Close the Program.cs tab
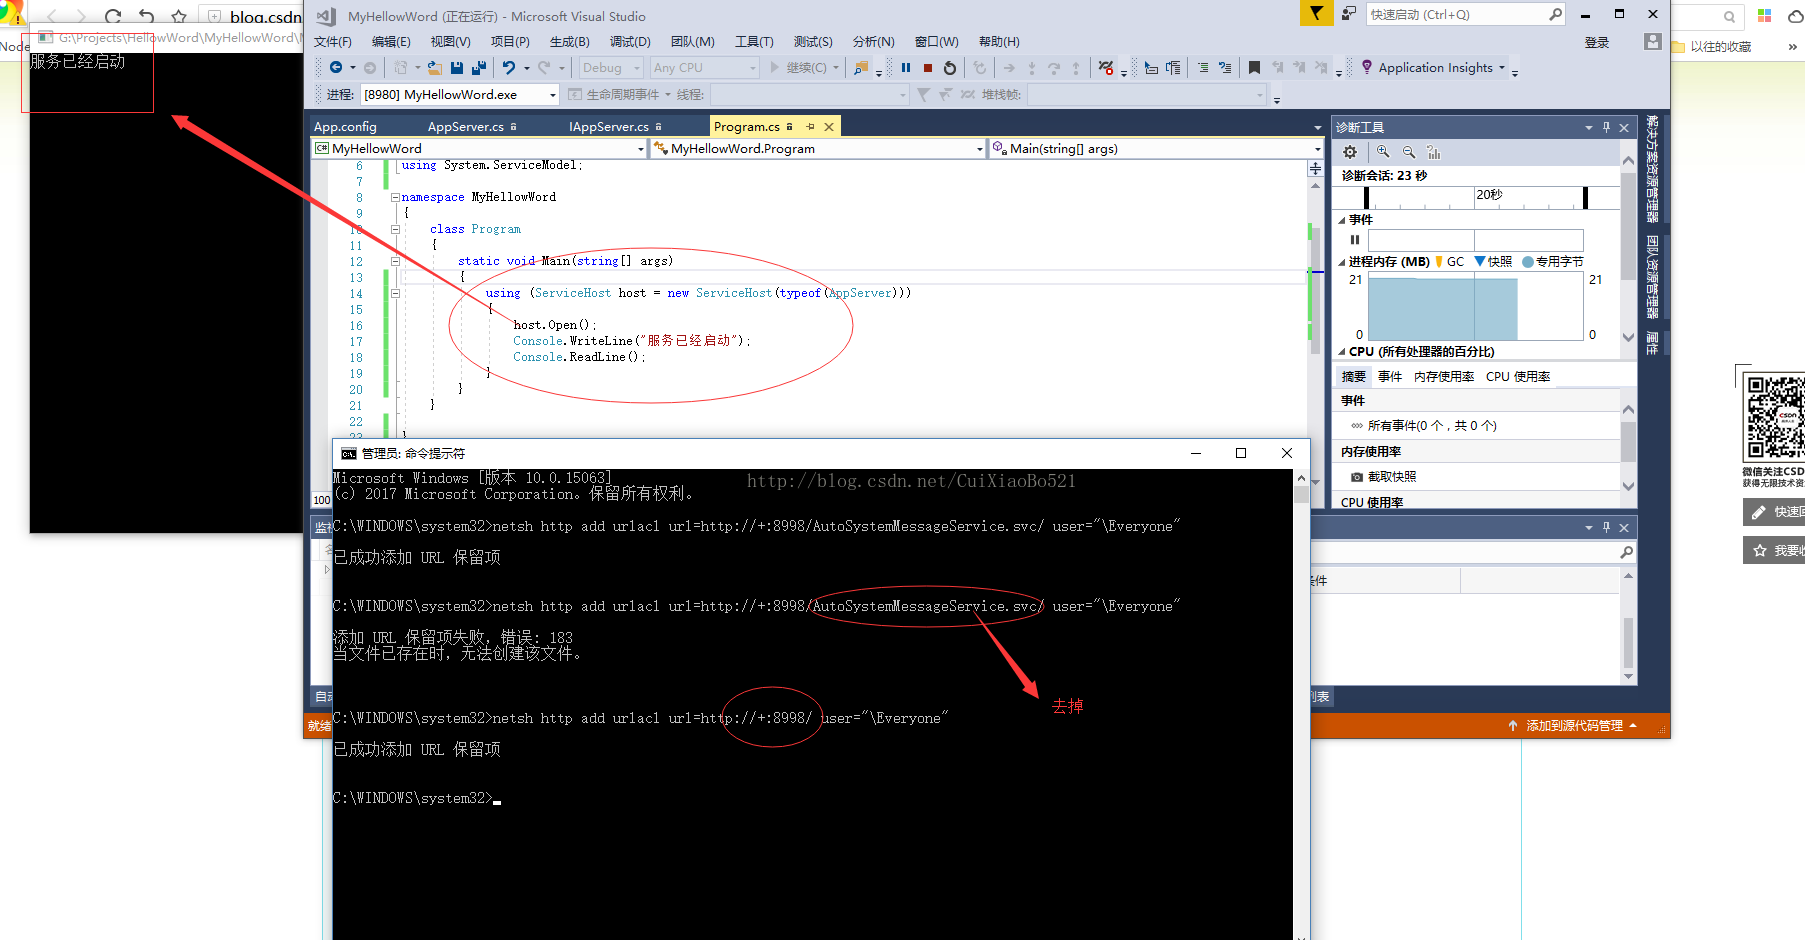This screenshot has width=1805, height=940. (x=829, y=127)
